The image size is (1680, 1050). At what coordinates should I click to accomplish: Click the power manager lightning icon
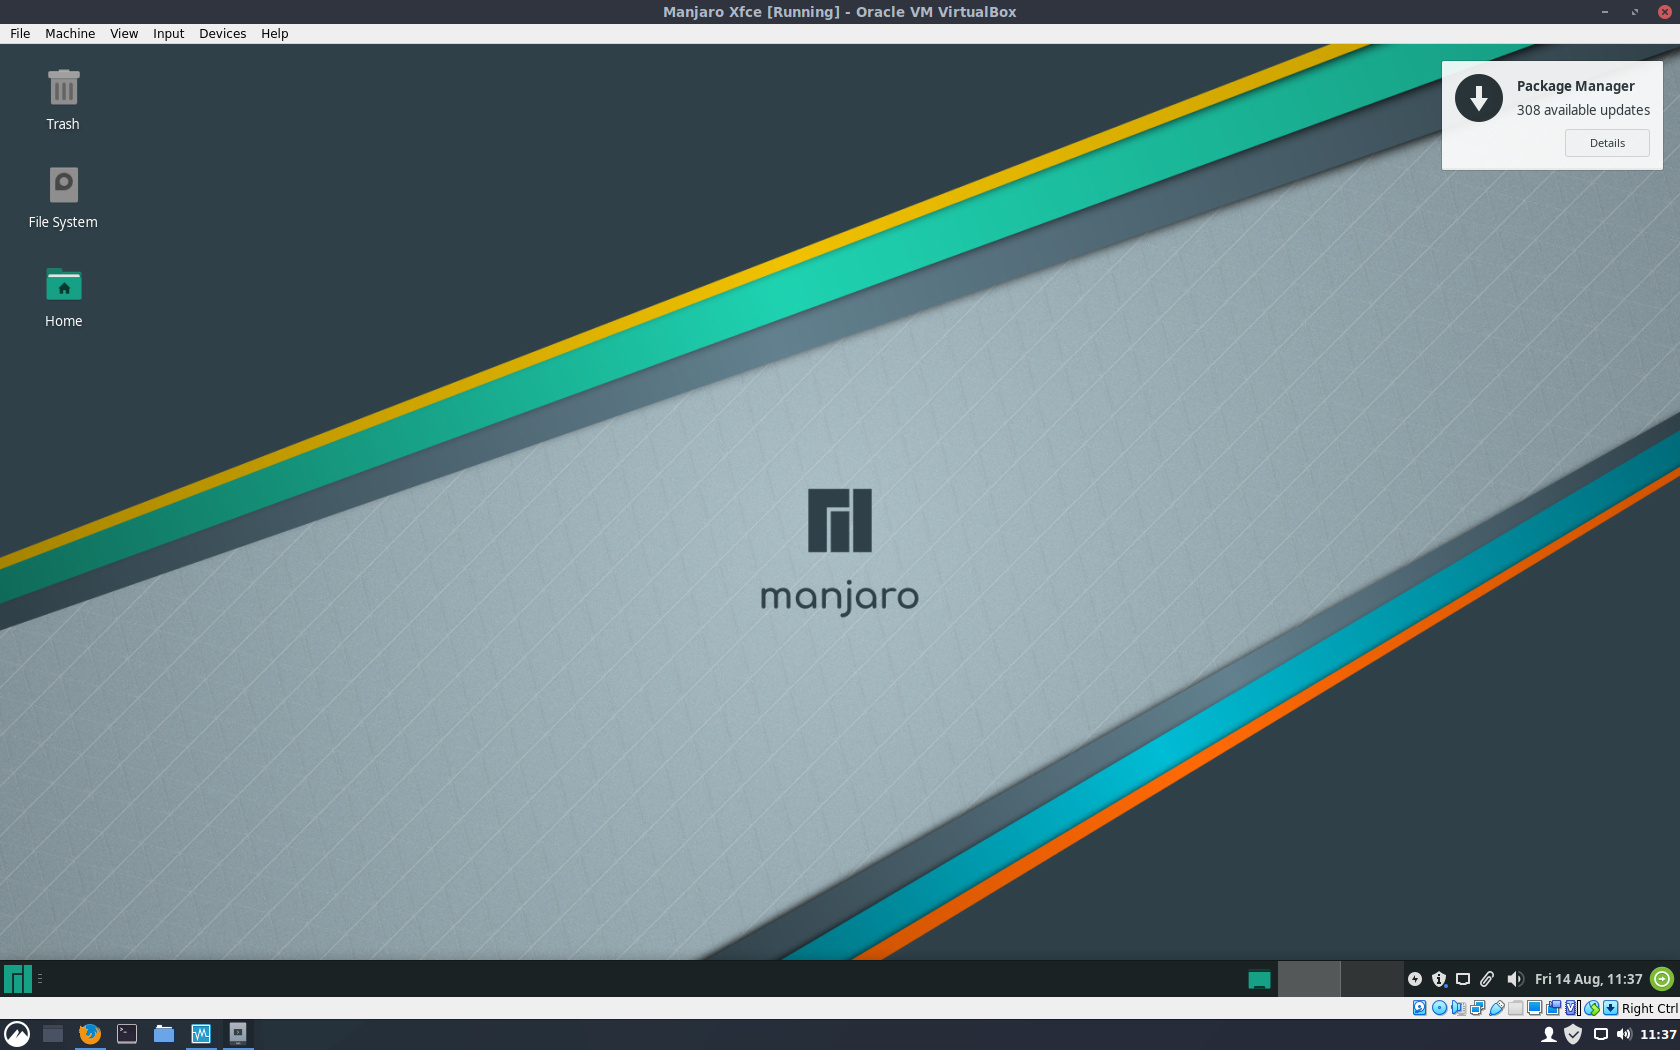(1415, 979)
